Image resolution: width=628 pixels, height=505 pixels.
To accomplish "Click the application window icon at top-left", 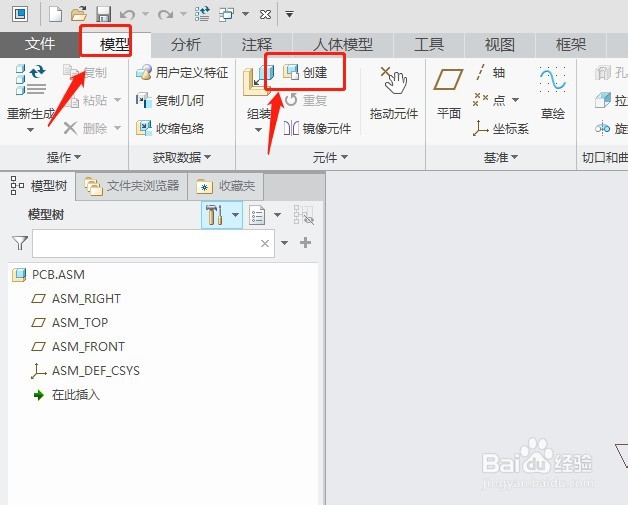I will [20, 14].
